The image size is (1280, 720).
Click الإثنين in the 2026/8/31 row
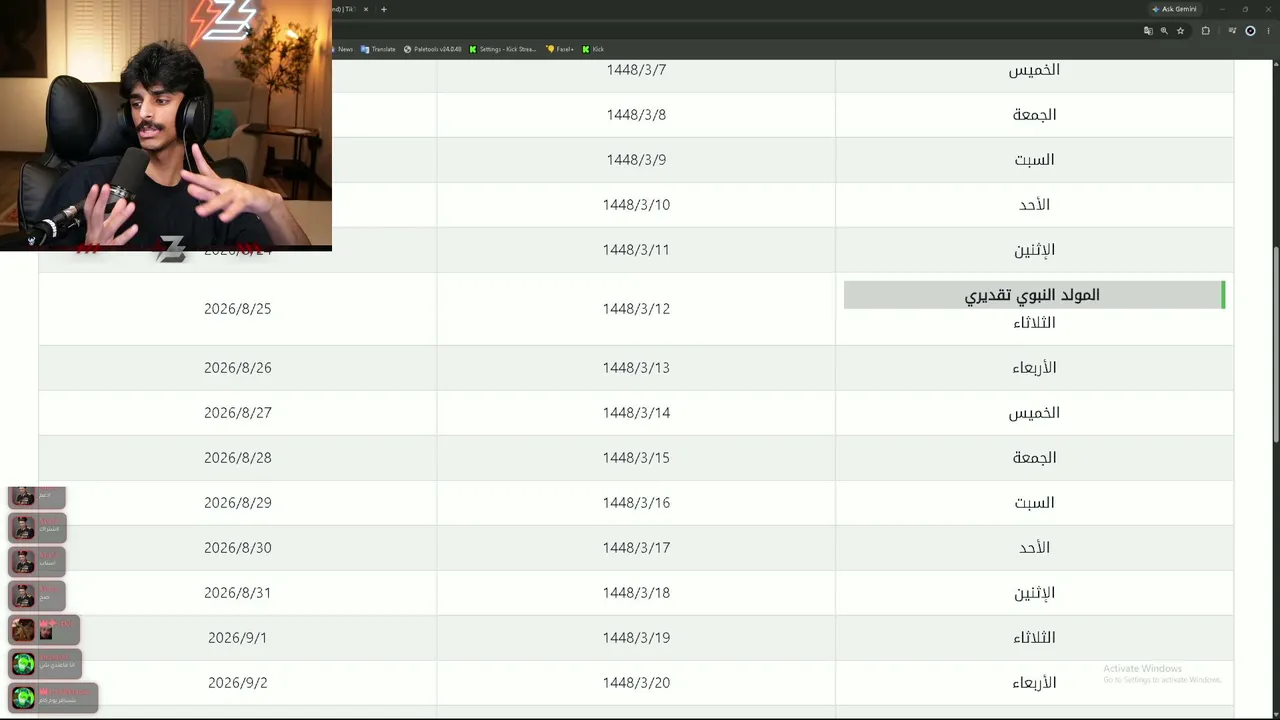1034,593
